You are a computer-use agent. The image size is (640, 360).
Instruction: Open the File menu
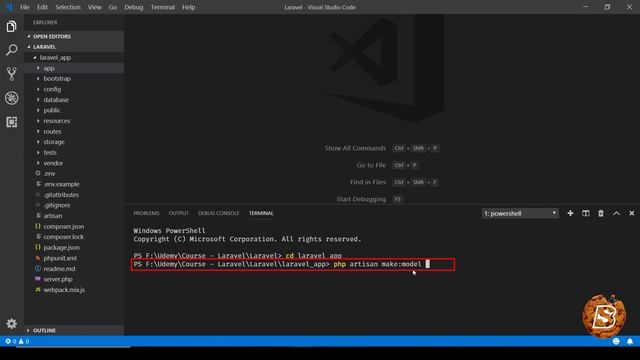pyautogui.click(x=24, y=7)
